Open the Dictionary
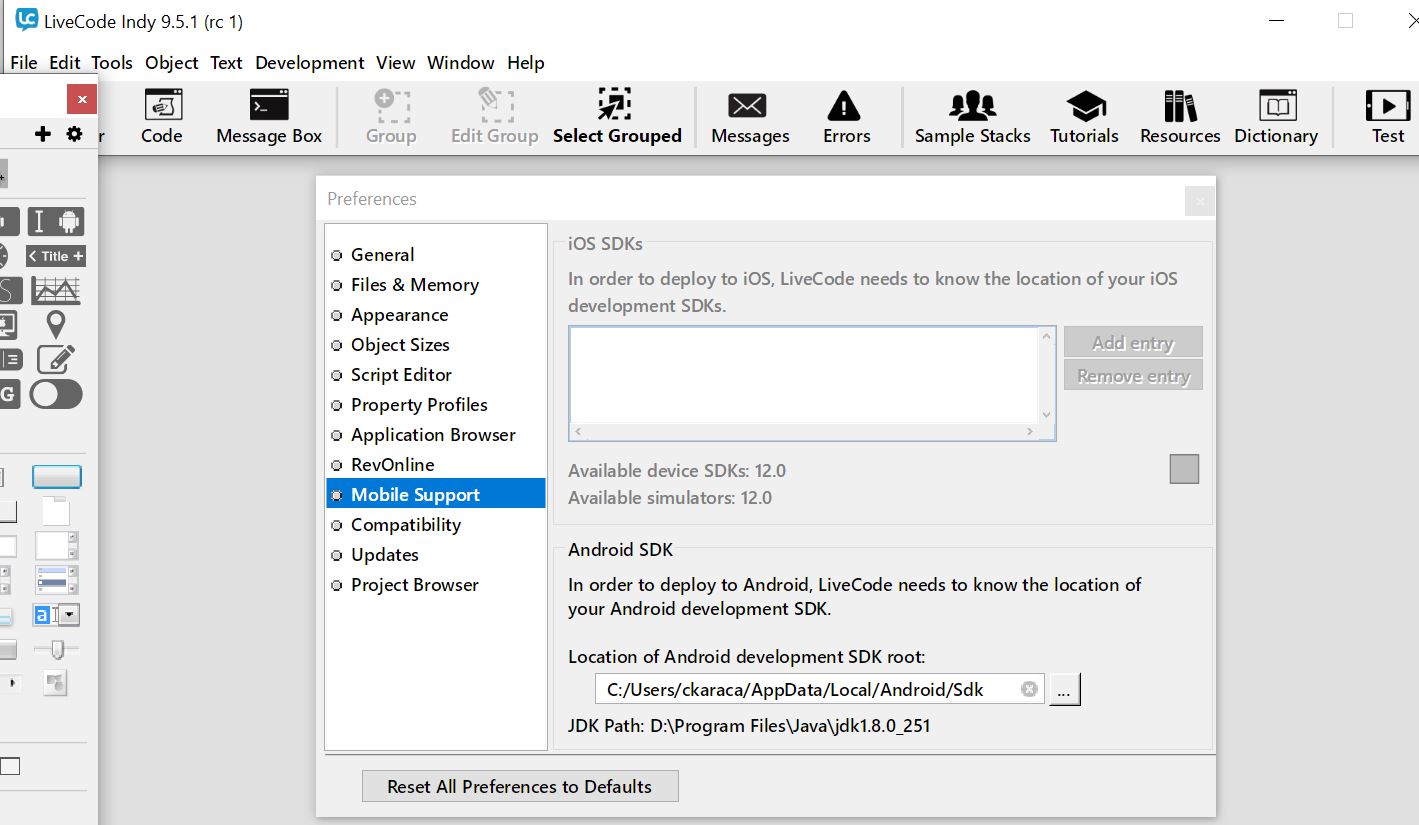This screenshot has width=1419, height=825. 1276,117
